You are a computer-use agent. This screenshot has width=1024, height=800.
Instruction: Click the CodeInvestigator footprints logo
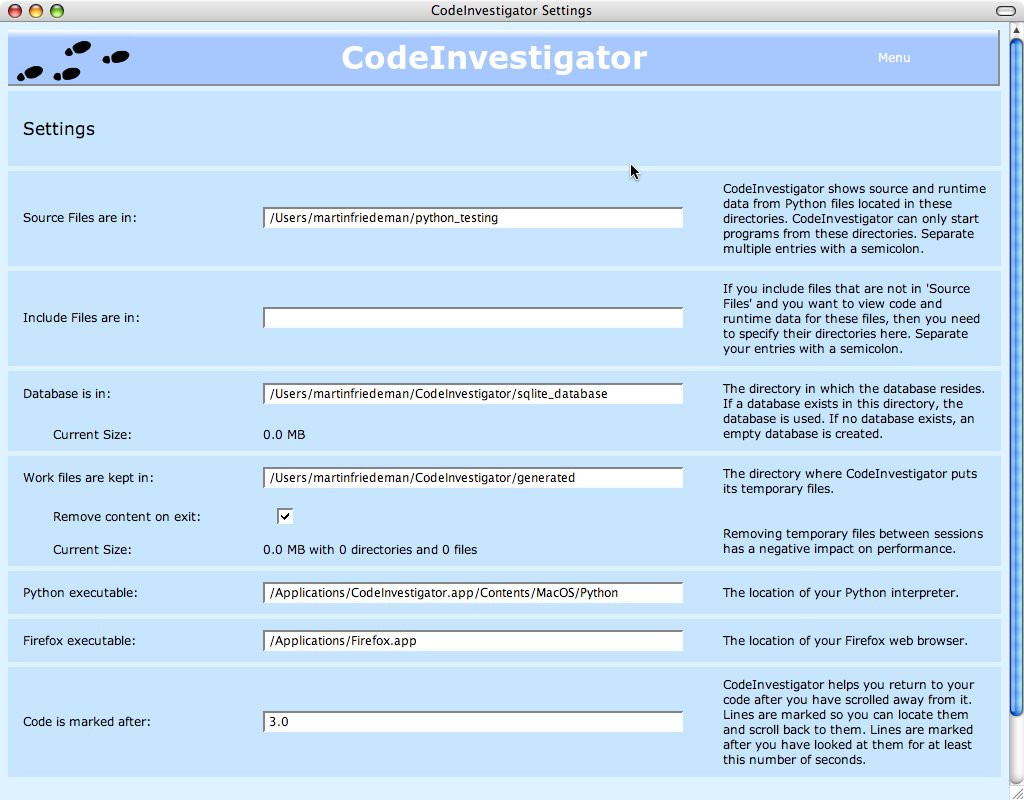[73, 61]
